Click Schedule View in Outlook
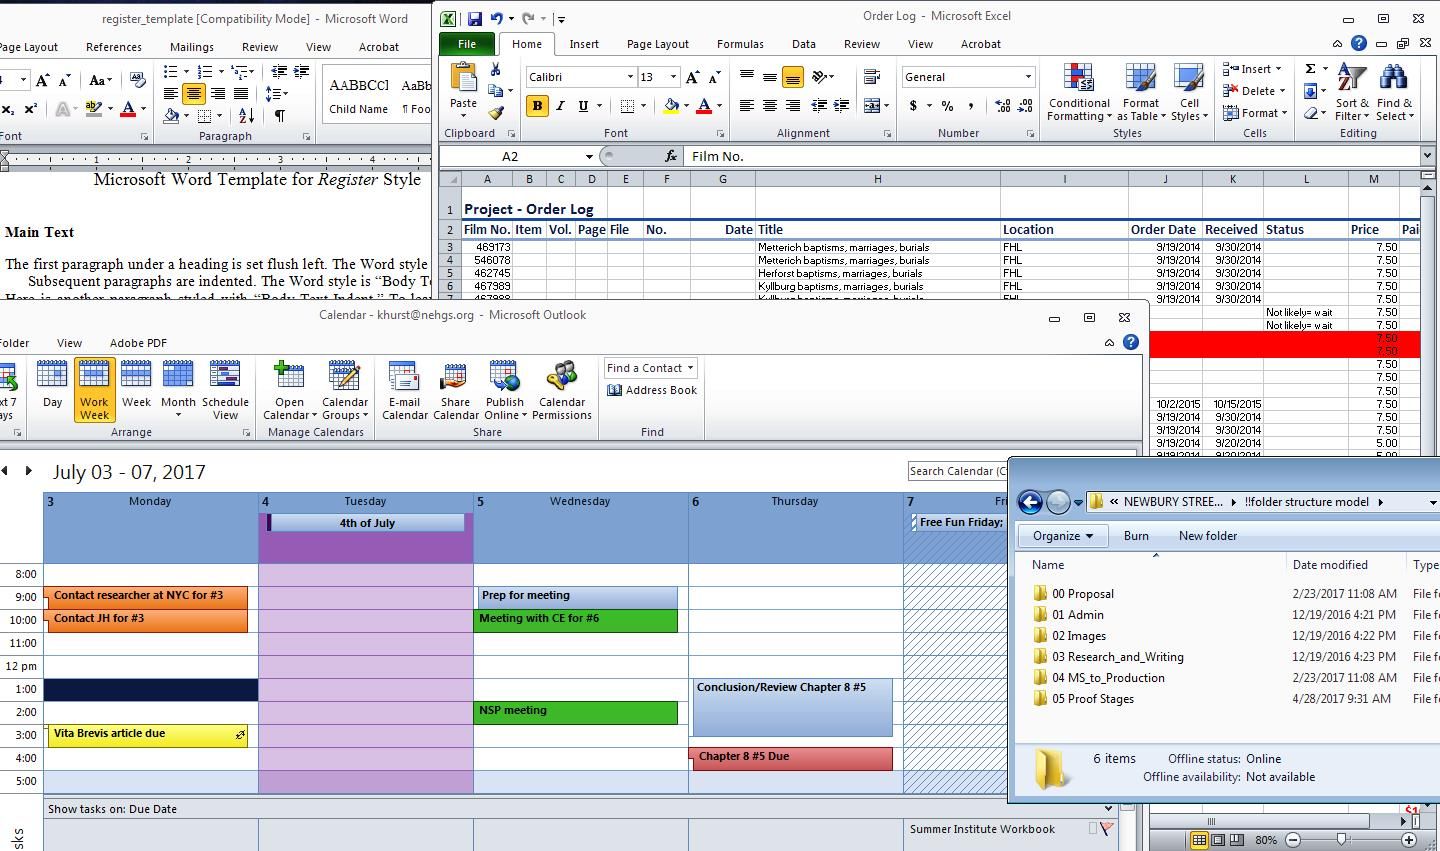The image size is (1440, 851). coord(225,390)
